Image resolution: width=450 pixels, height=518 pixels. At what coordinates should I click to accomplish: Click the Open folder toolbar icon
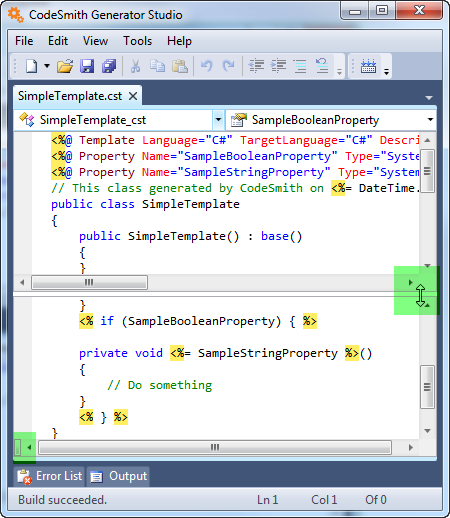(65, 66)
